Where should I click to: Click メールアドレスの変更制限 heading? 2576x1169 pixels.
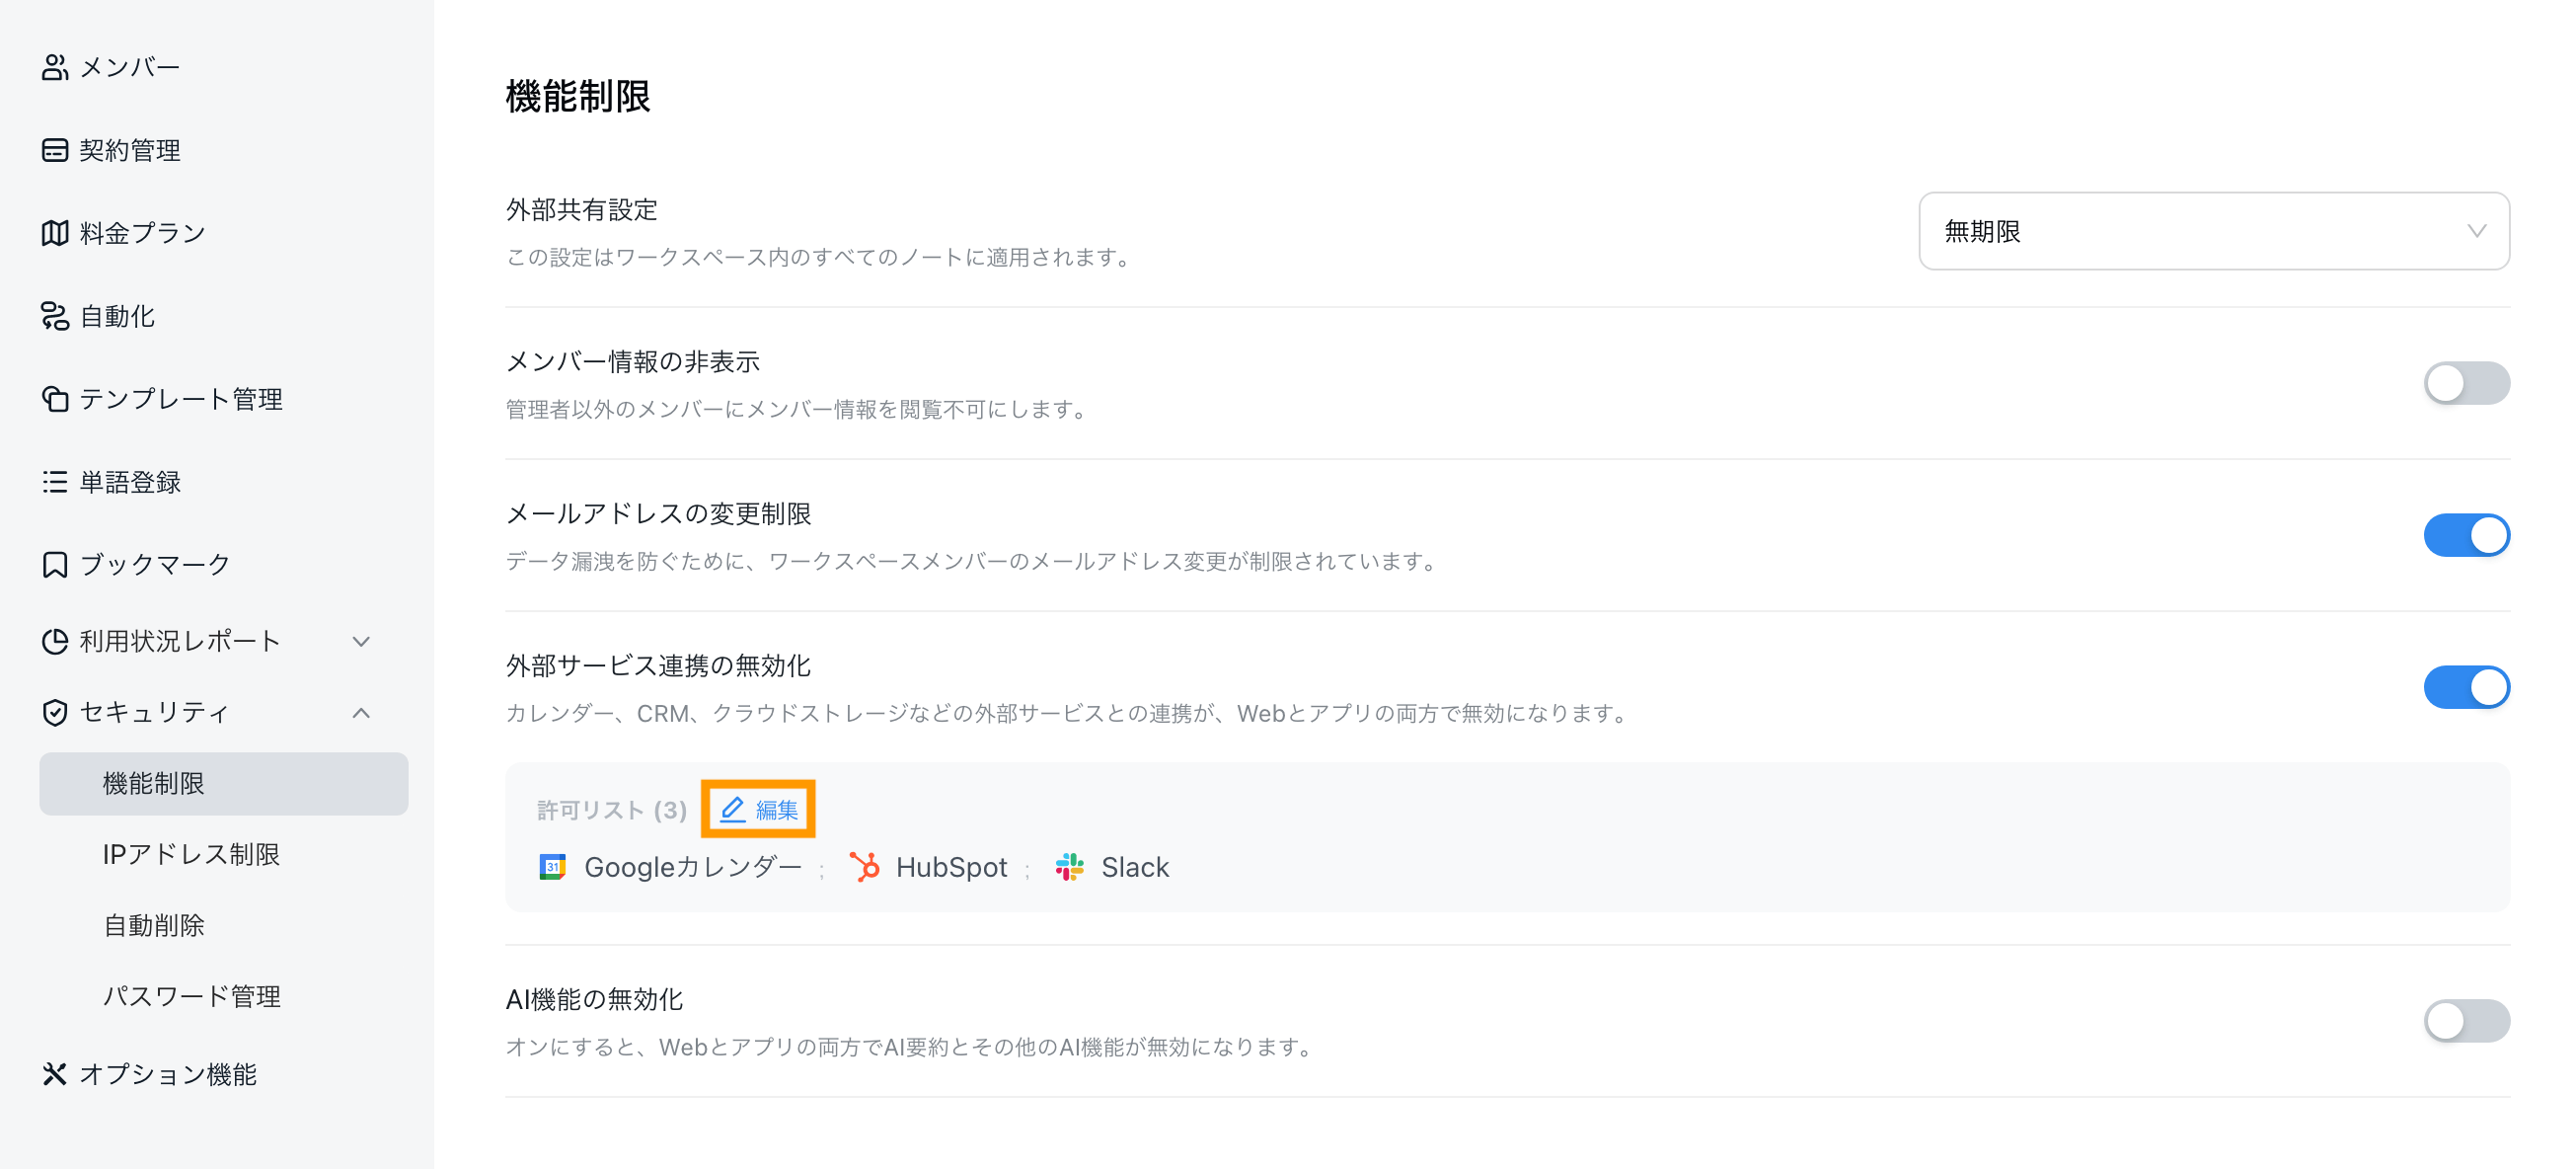pos(659,513)
